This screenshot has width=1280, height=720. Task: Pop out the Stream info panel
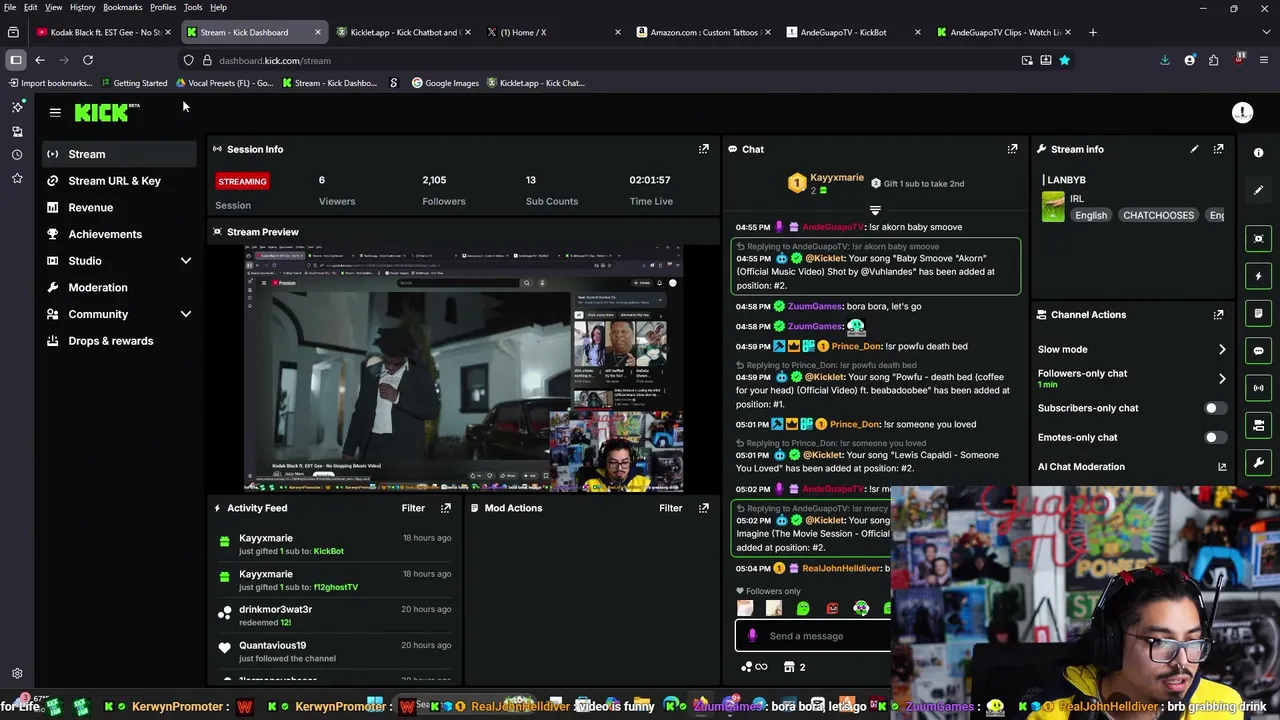(x=1218, y=149)
